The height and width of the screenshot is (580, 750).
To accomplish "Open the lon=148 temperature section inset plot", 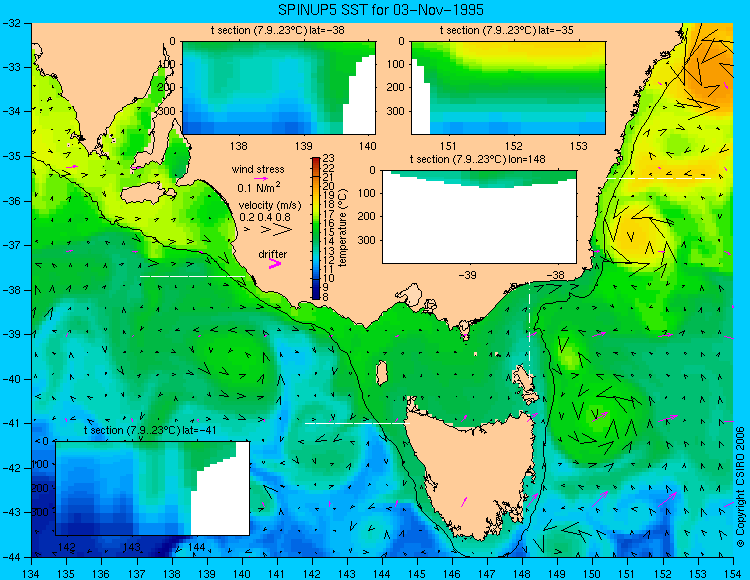I will coord(479,217).
